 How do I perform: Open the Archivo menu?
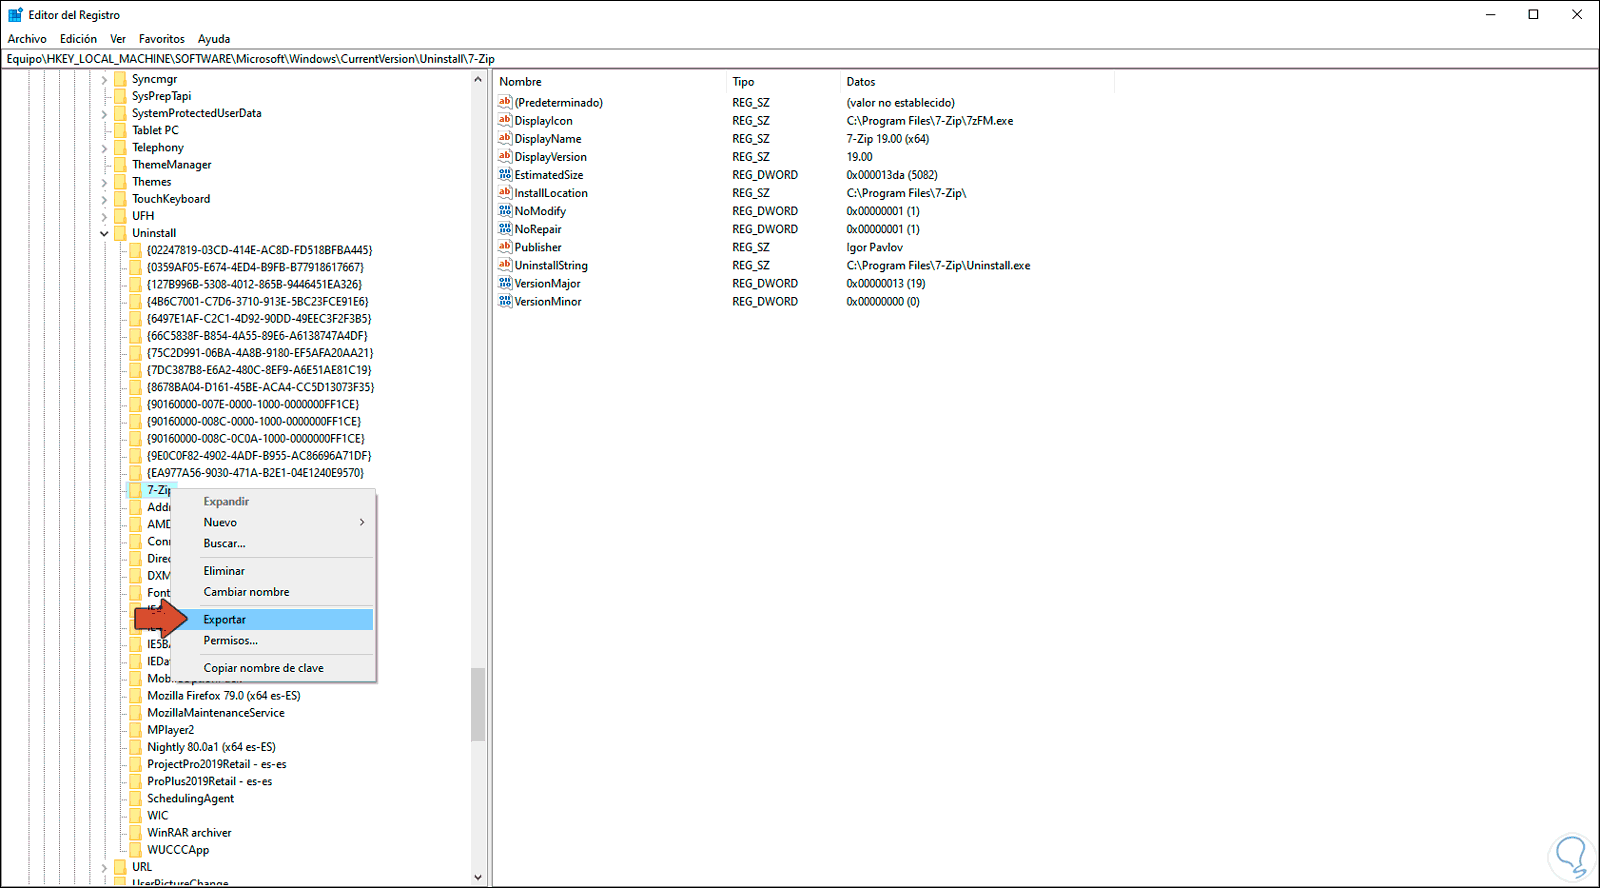coord(27,39)
